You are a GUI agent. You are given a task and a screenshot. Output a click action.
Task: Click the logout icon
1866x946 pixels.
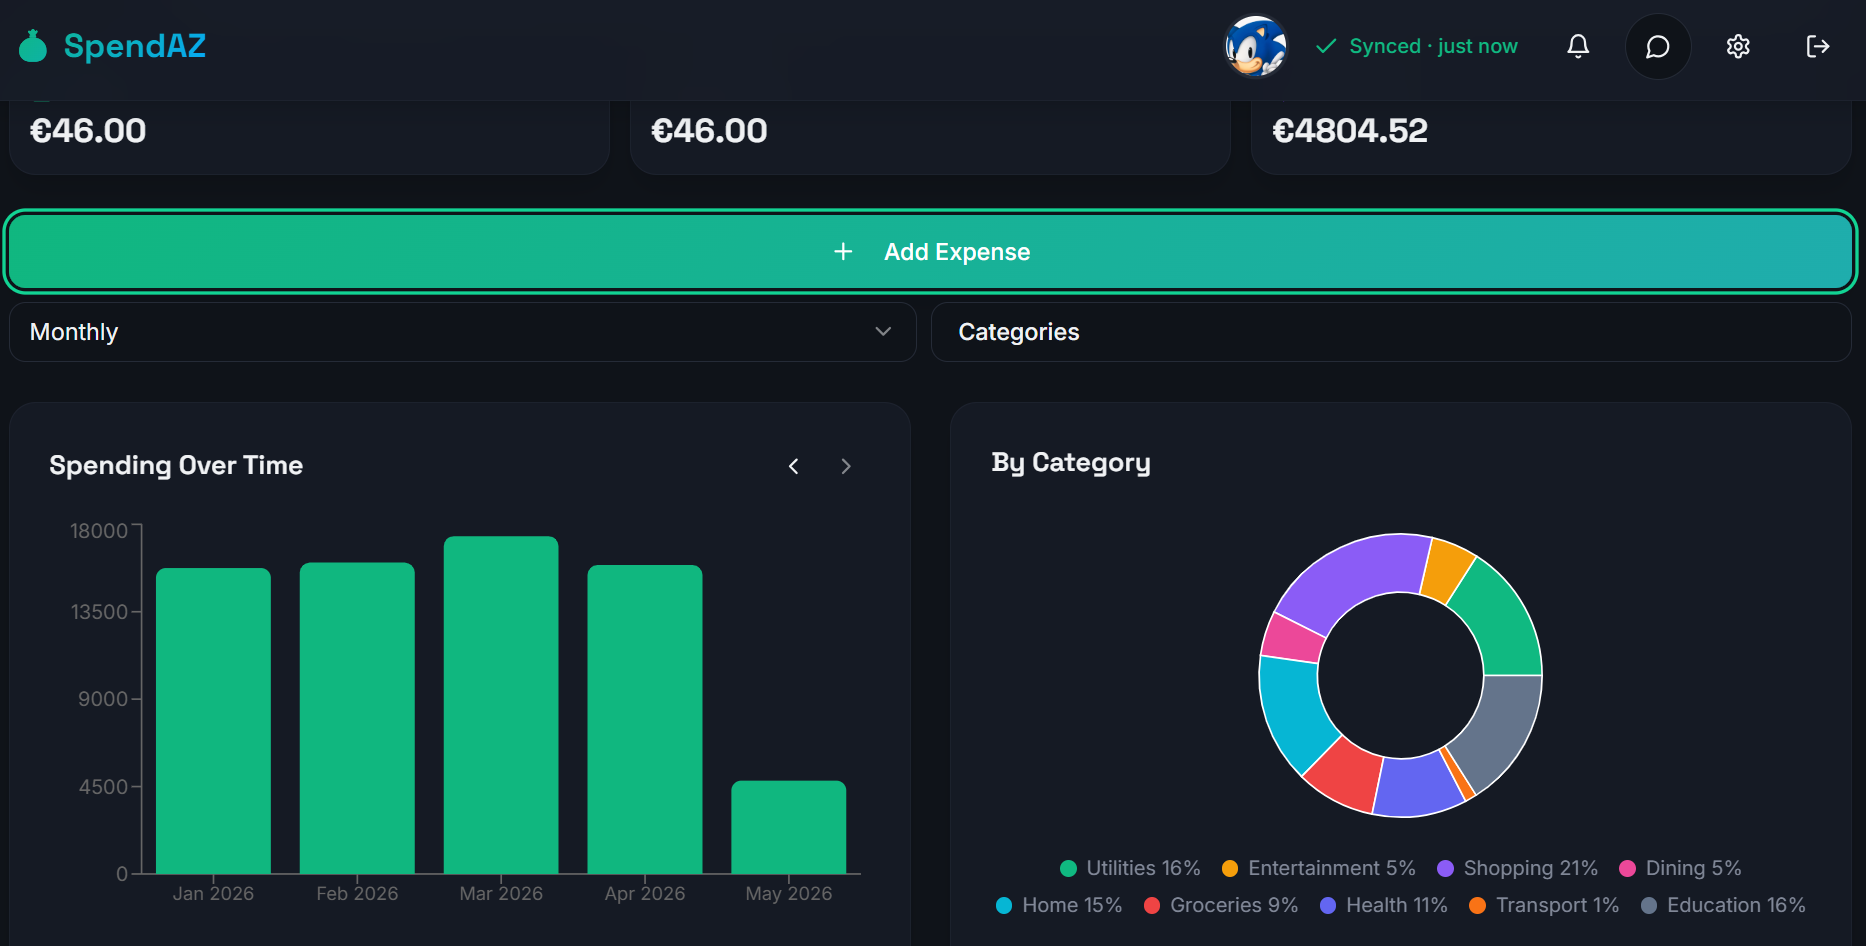click(x=1818, y=46)
